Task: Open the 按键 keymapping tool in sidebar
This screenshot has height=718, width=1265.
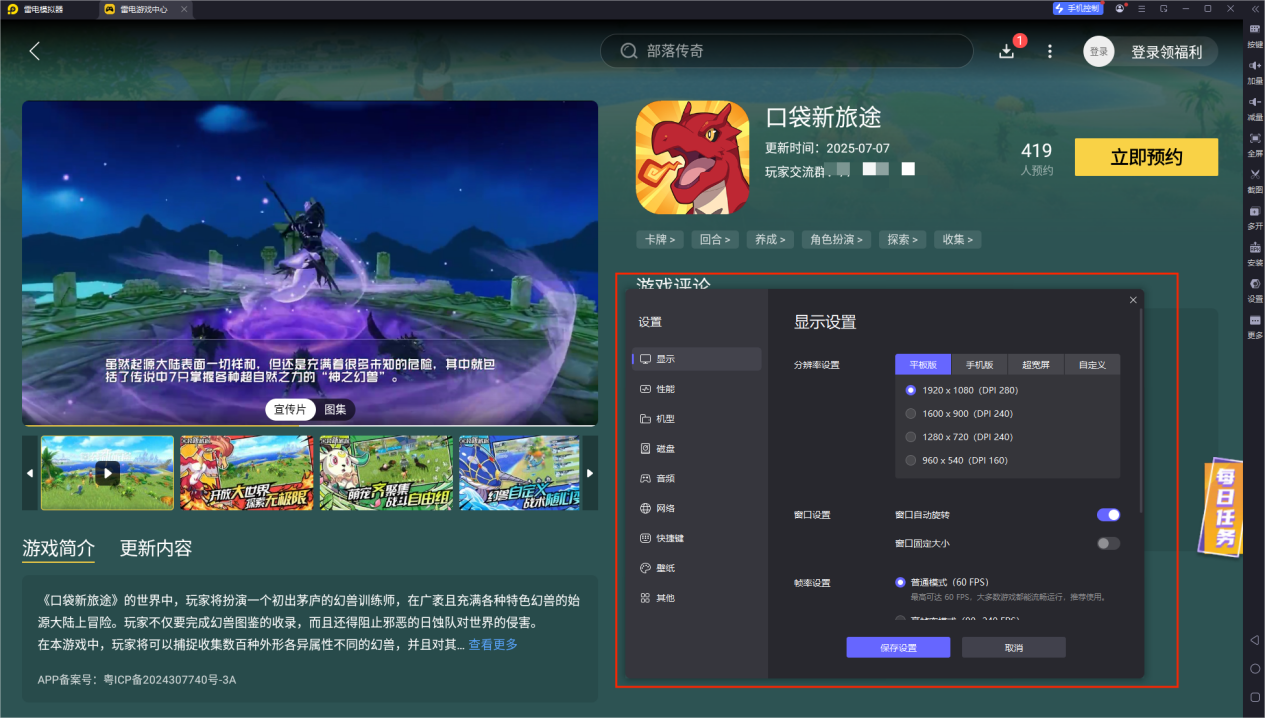Action: click(x=1254, y=35)
